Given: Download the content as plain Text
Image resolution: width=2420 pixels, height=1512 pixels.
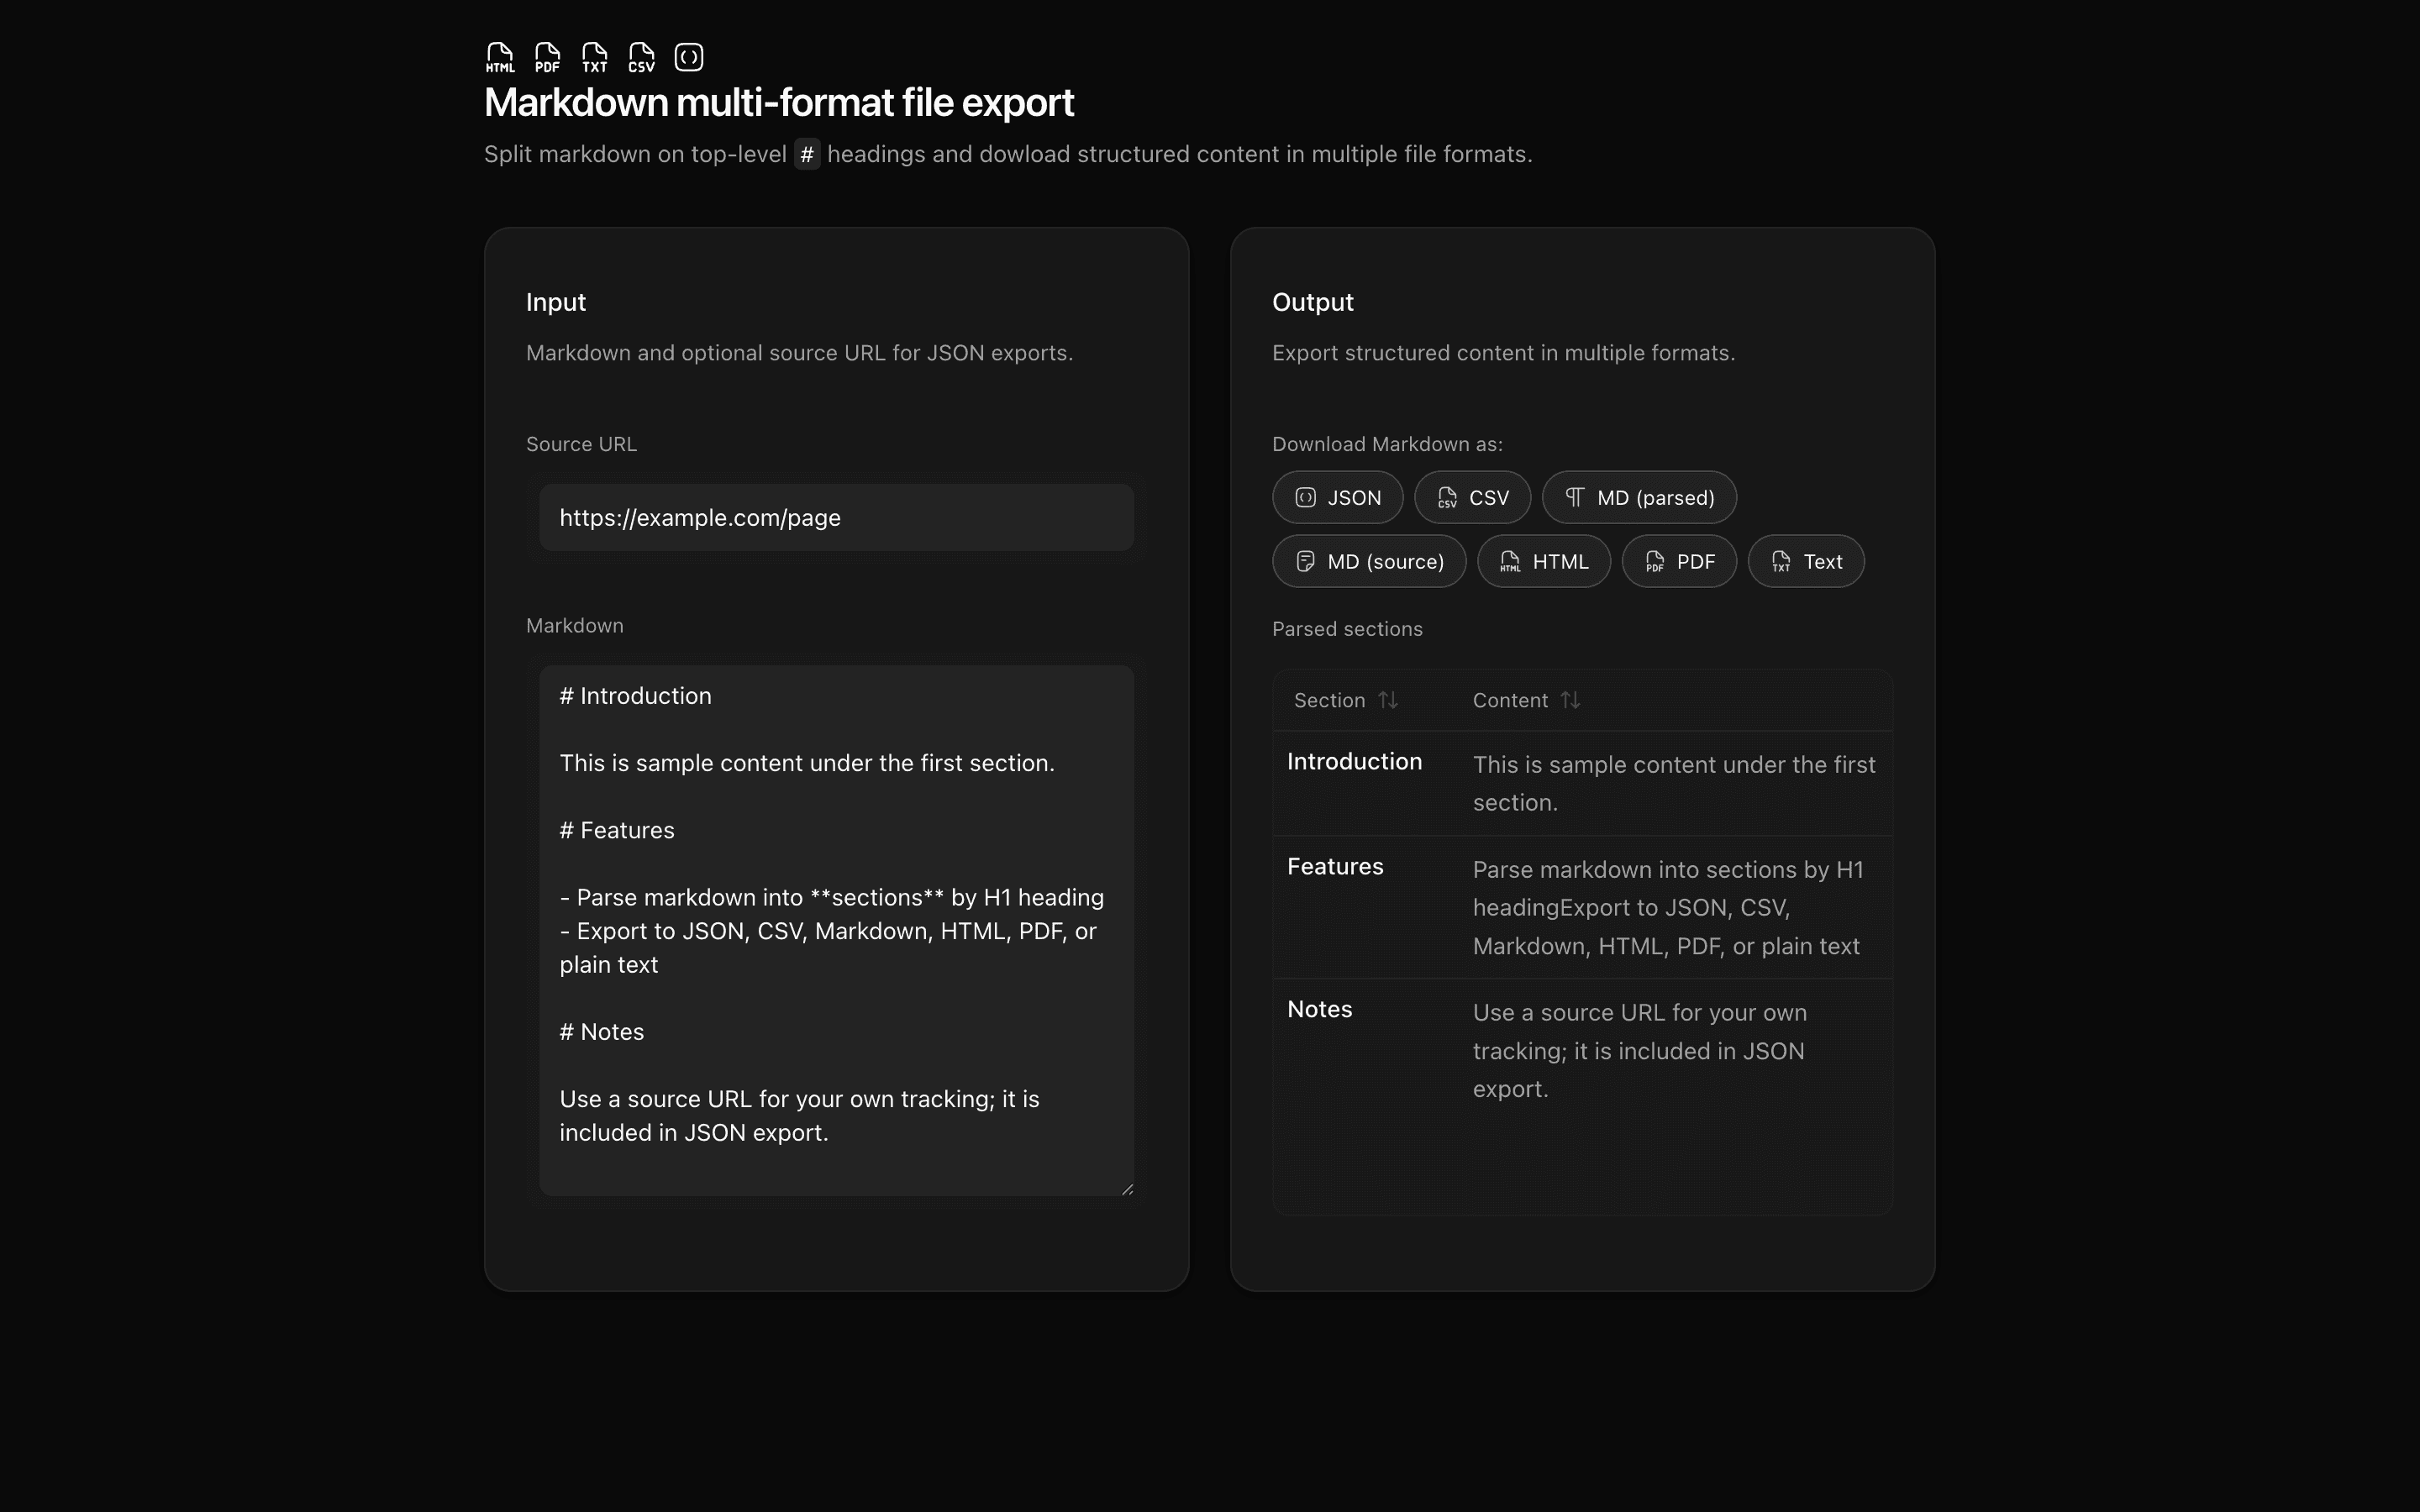Looking at the screenshot, I should click(1805, 561).
